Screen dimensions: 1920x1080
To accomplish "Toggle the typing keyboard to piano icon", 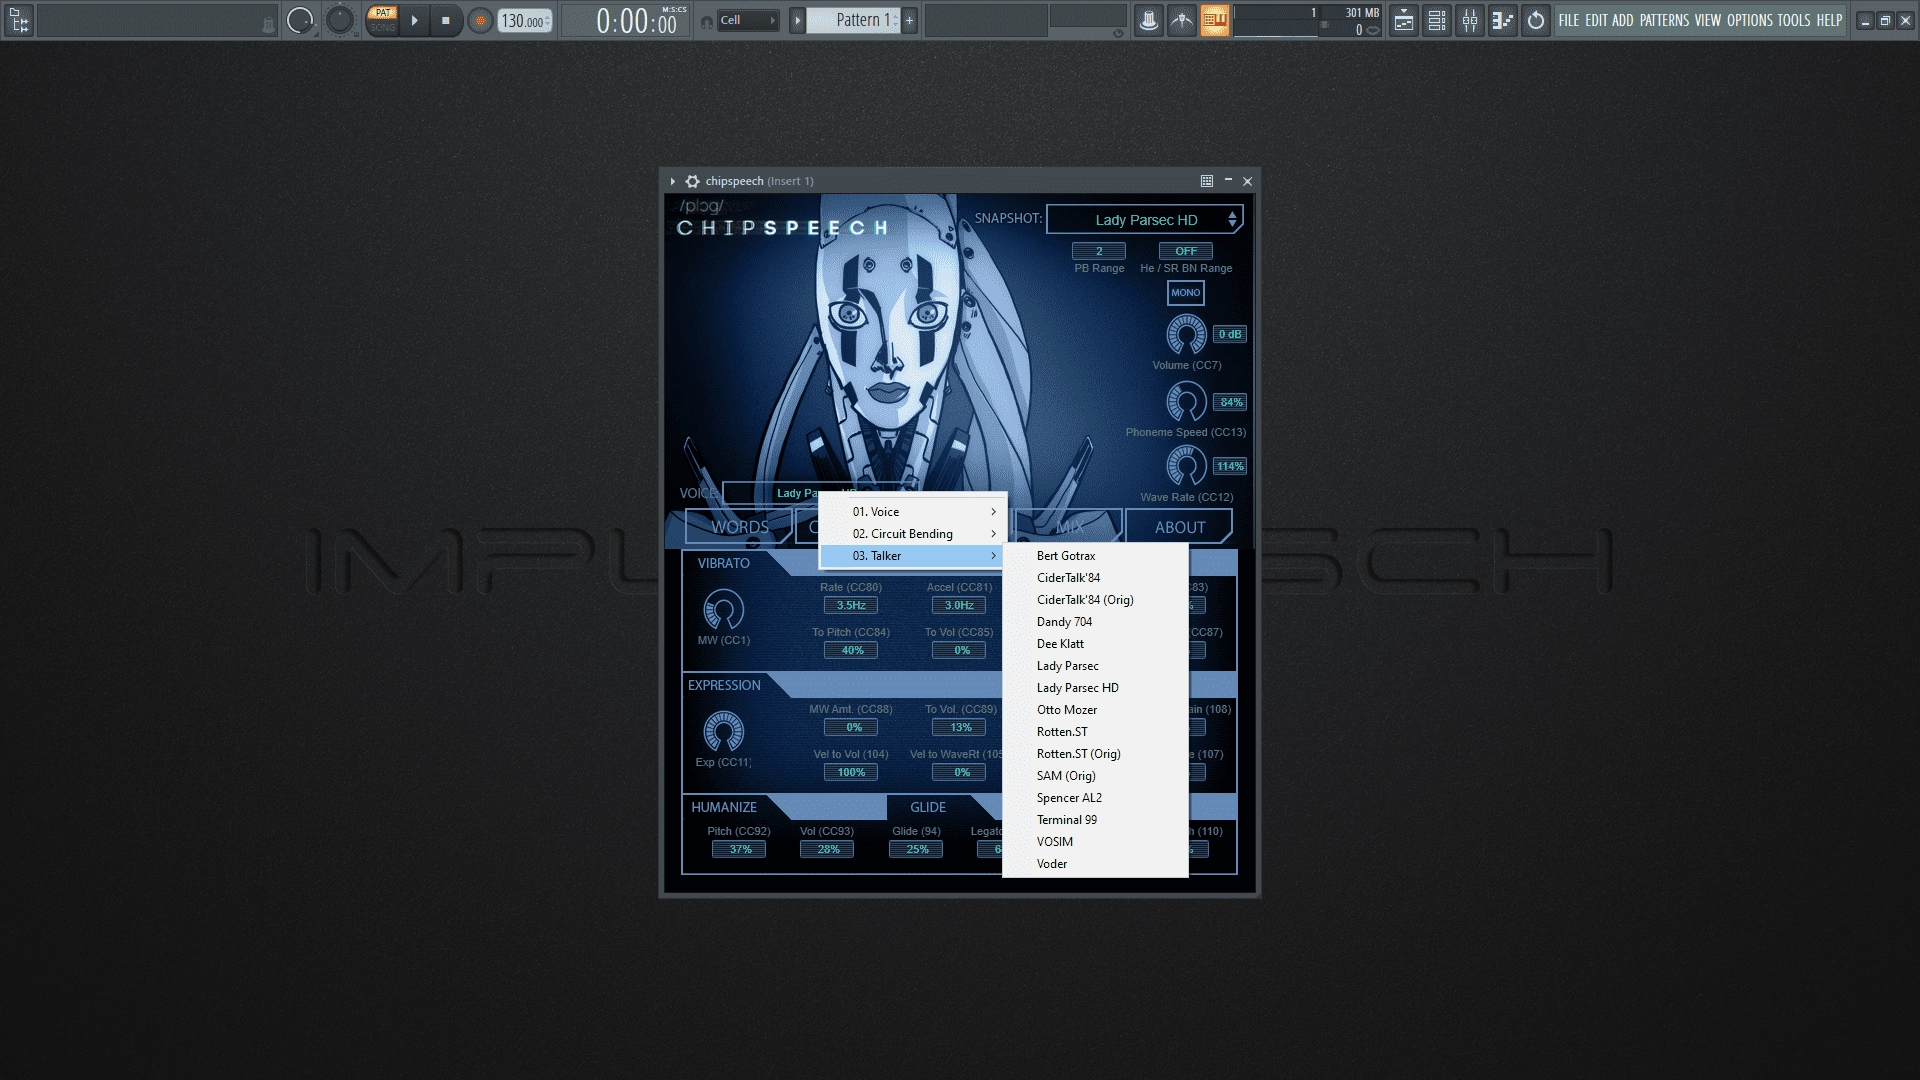I will click(x=1215, y=20).
